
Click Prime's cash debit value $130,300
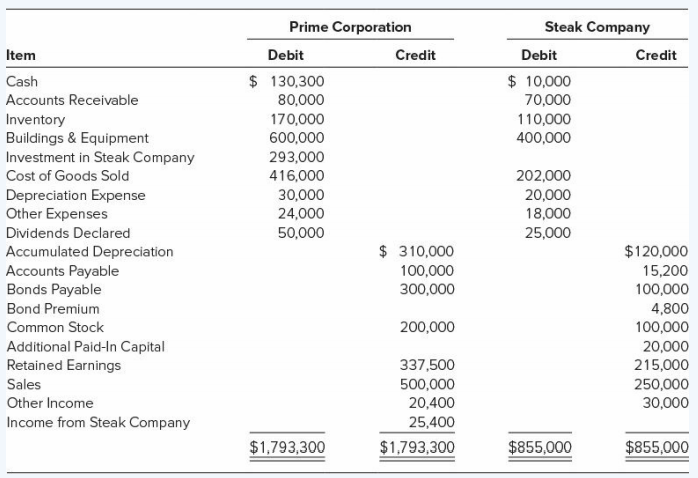[287, 81]
